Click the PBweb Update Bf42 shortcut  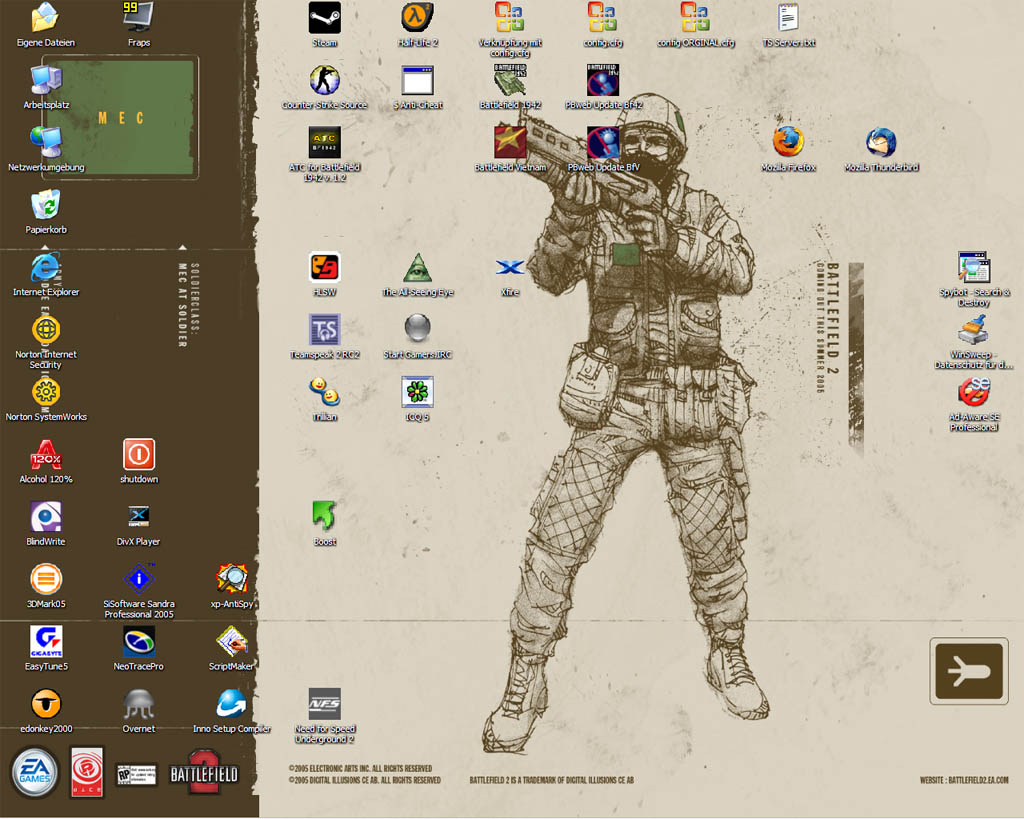point(603,80)
